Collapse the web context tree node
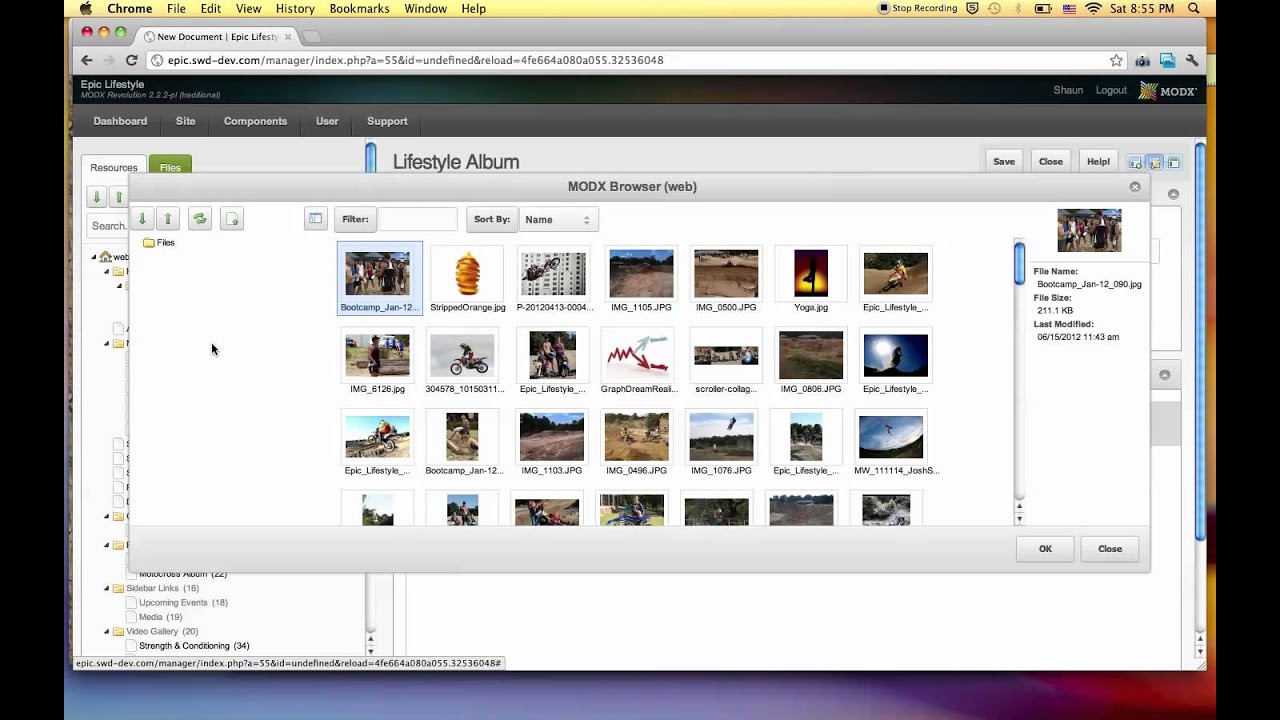This screenshot has height=720, width=1280. tap(95, 257)
